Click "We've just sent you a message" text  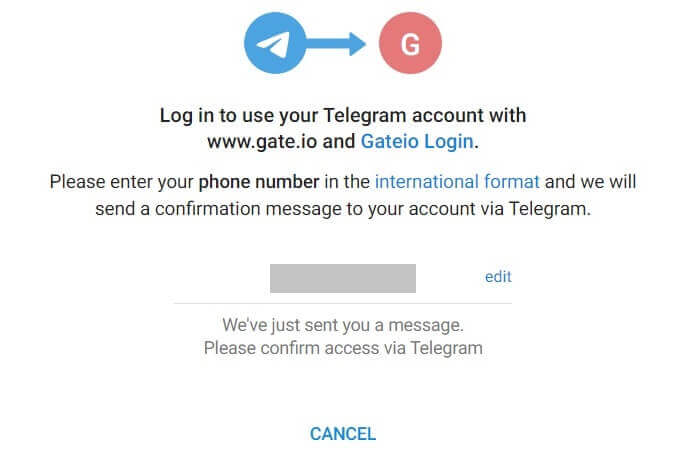[343, 325]
